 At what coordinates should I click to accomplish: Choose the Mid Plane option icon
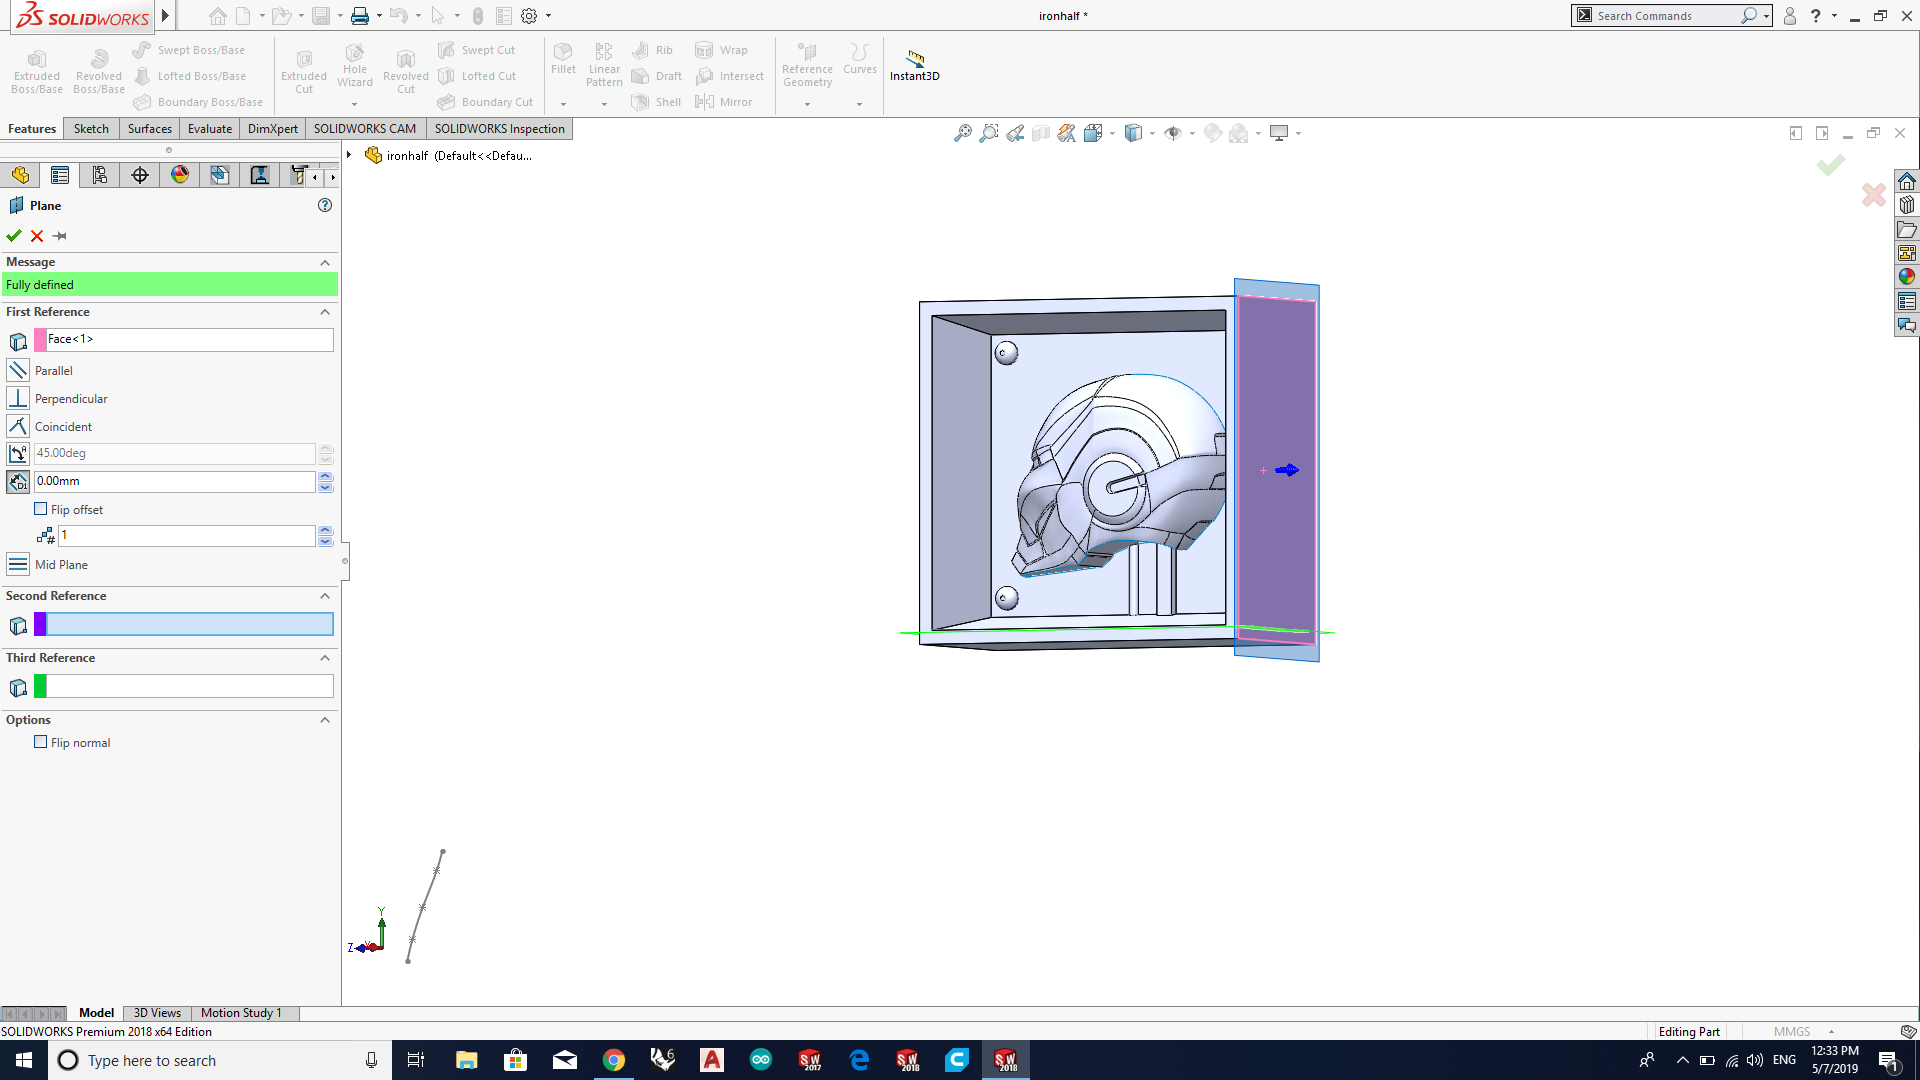point(18,565)
